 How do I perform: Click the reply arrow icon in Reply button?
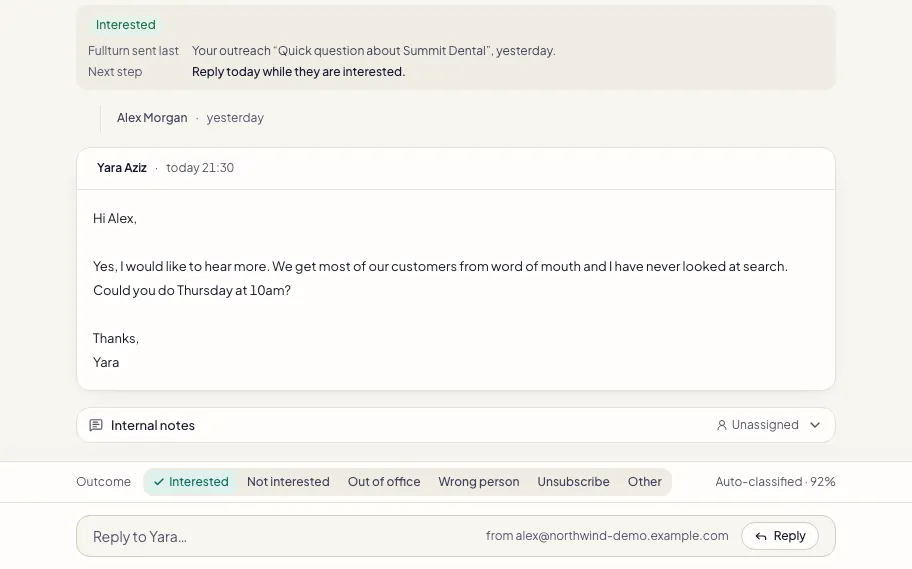761,536
